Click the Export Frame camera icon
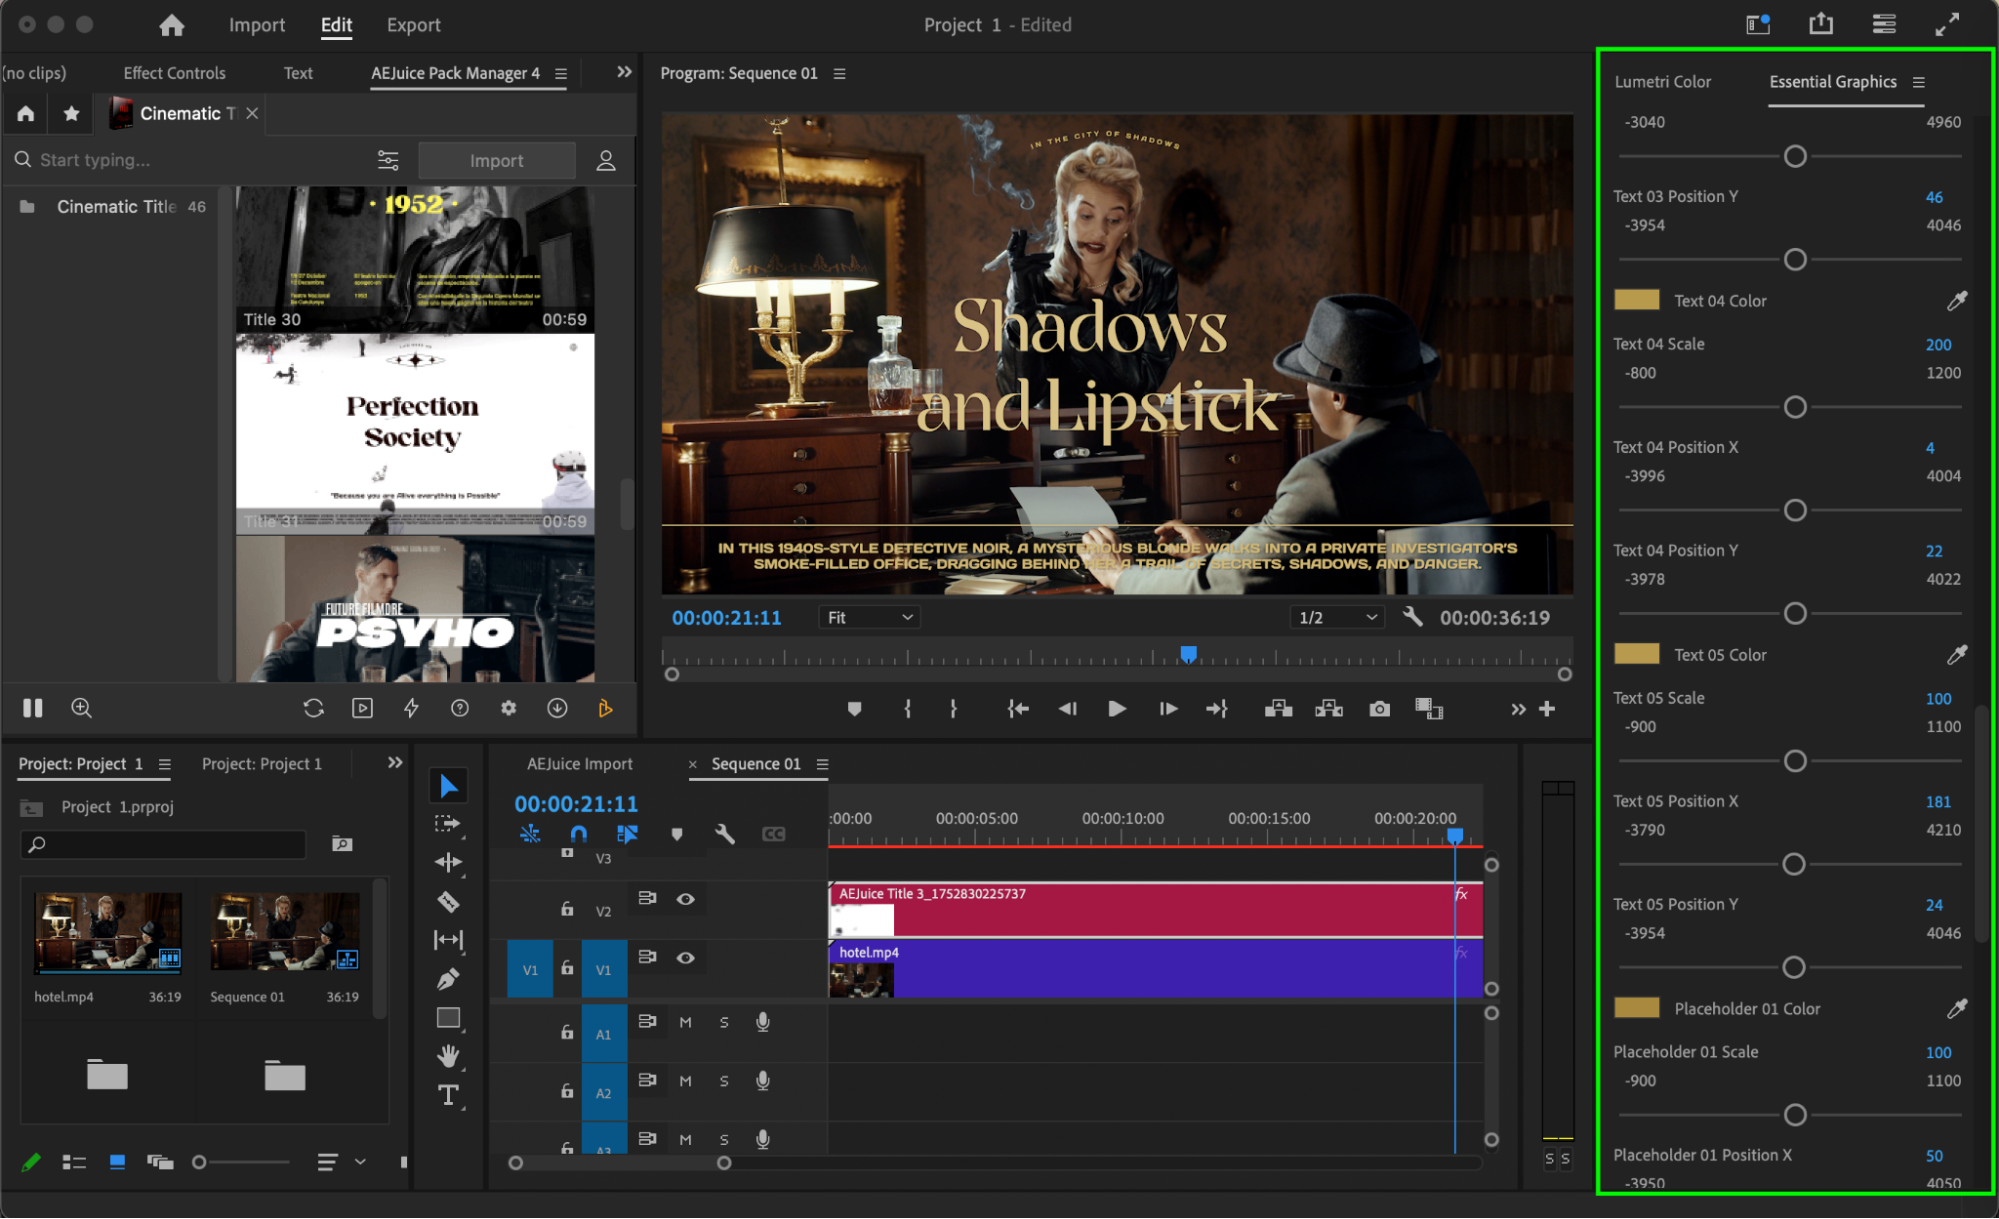The width and height of the screenshot is (1999, 1219). tap(1379, 709)
